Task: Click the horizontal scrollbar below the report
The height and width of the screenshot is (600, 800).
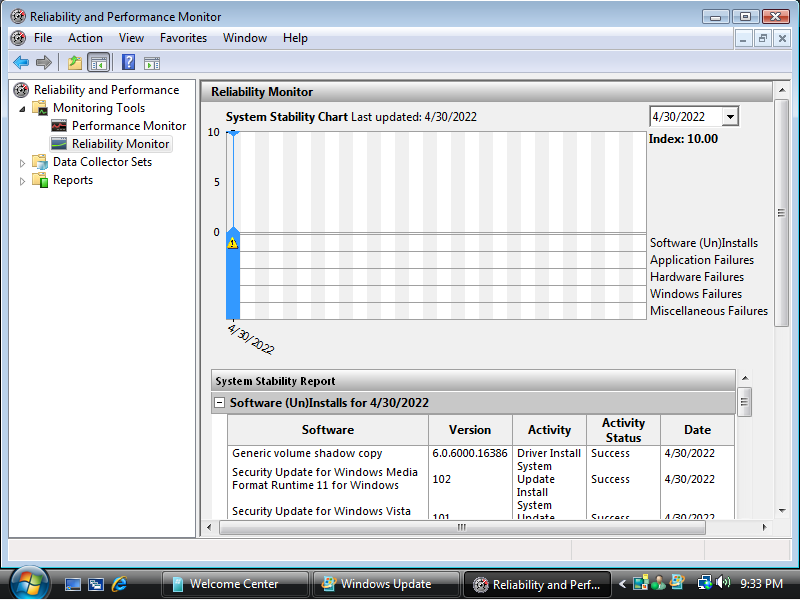Action: 461,527
